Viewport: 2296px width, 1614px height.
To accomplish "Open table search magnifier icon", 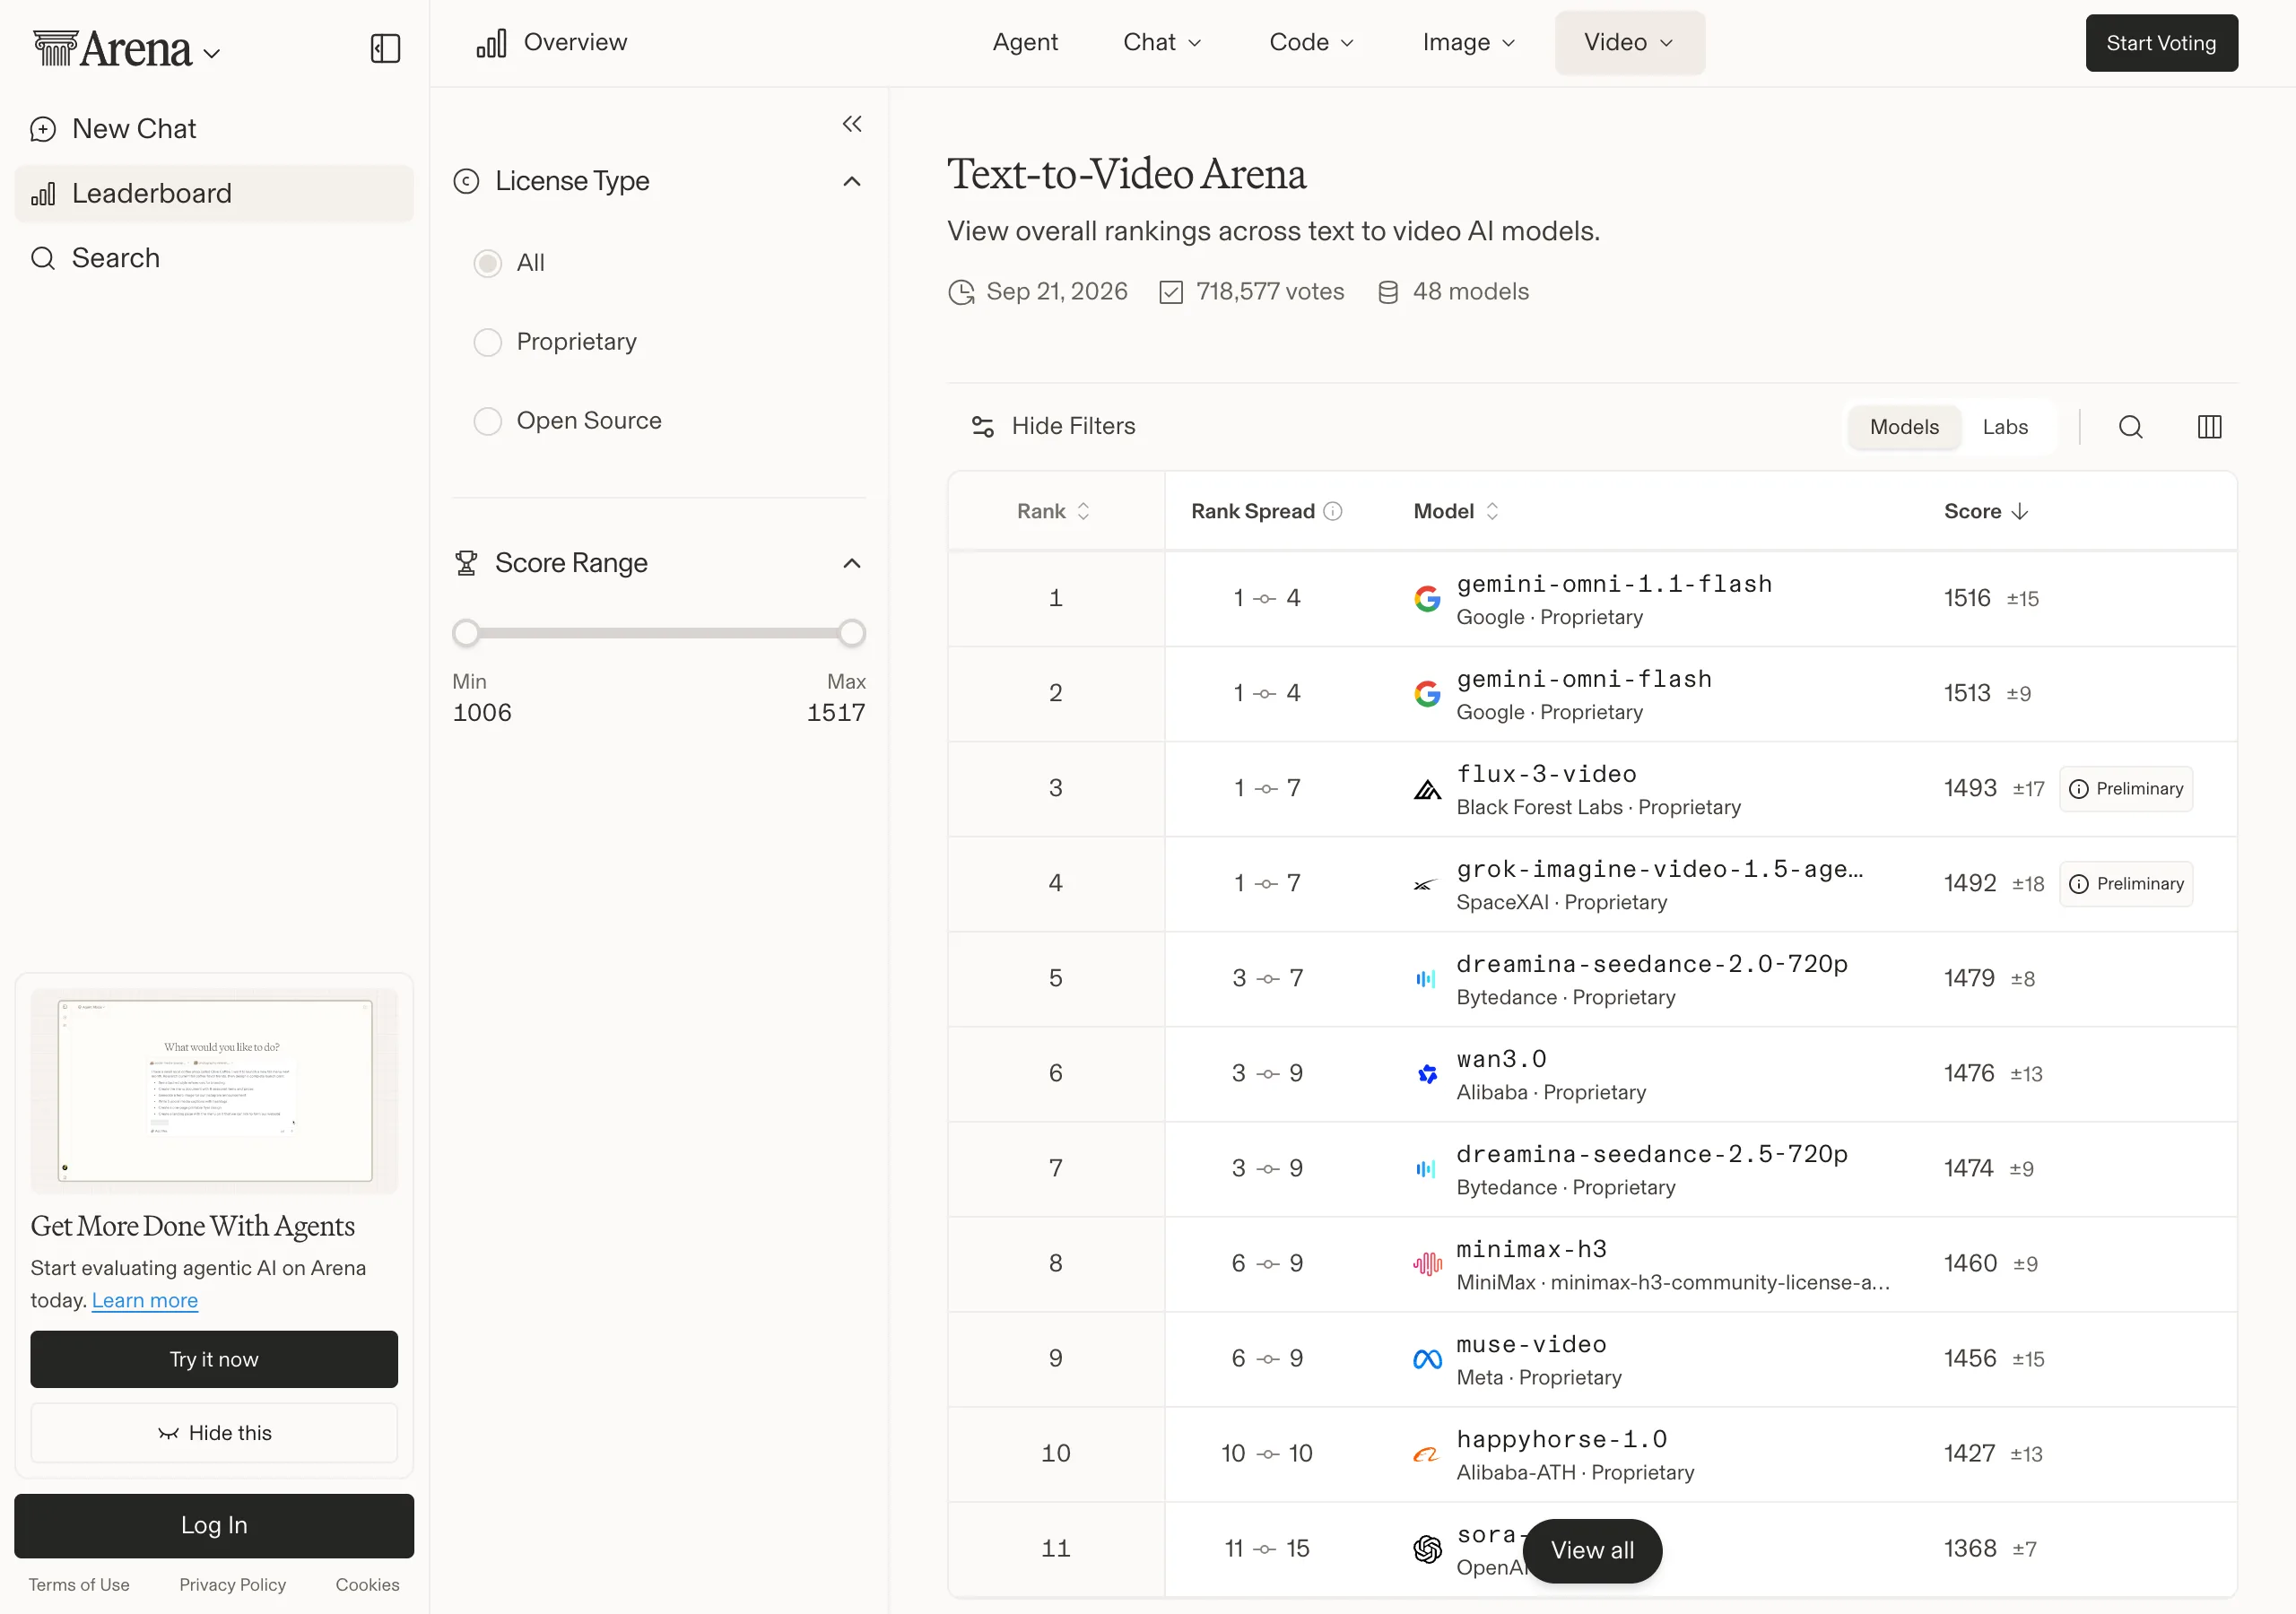I will (2131, 427).
